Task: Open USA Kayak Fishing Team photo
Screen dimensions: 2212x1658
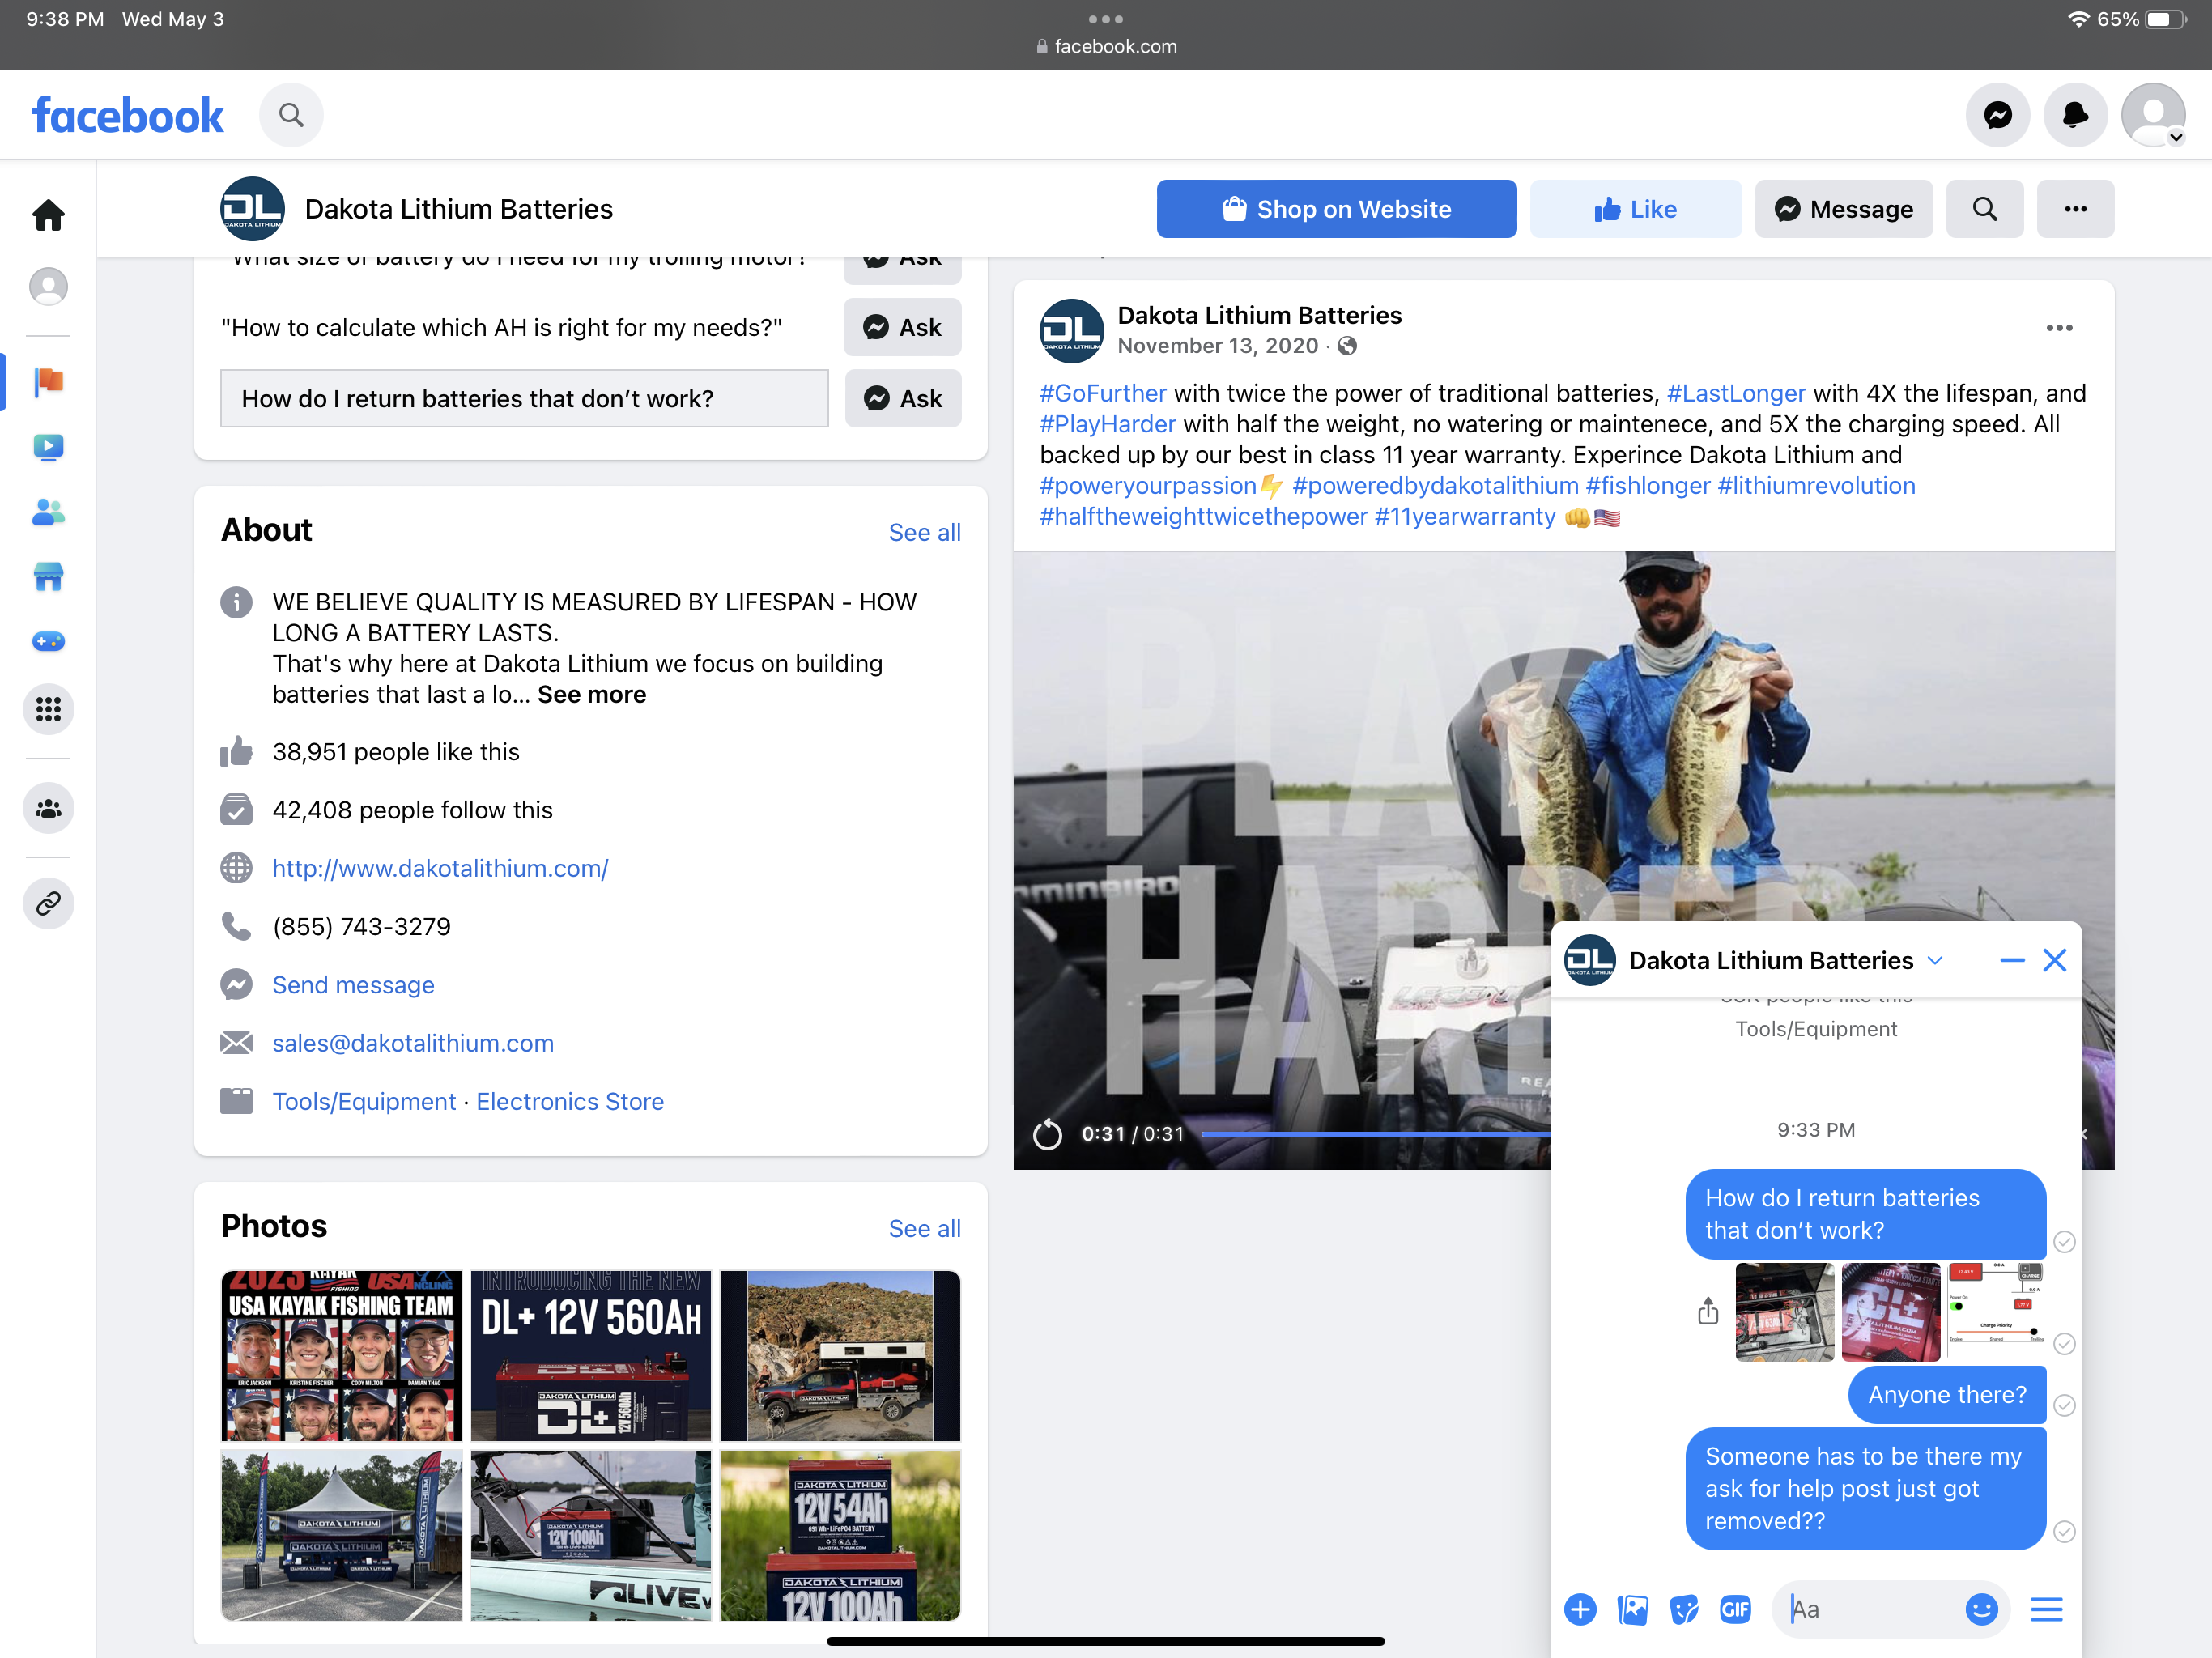Action: click(x=341, y=1355)
